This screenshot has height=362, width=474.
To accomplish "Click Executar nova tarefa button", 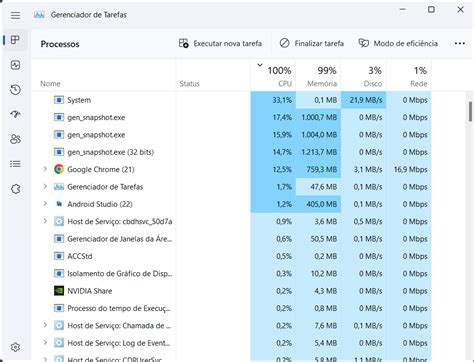I will point(220,43).
